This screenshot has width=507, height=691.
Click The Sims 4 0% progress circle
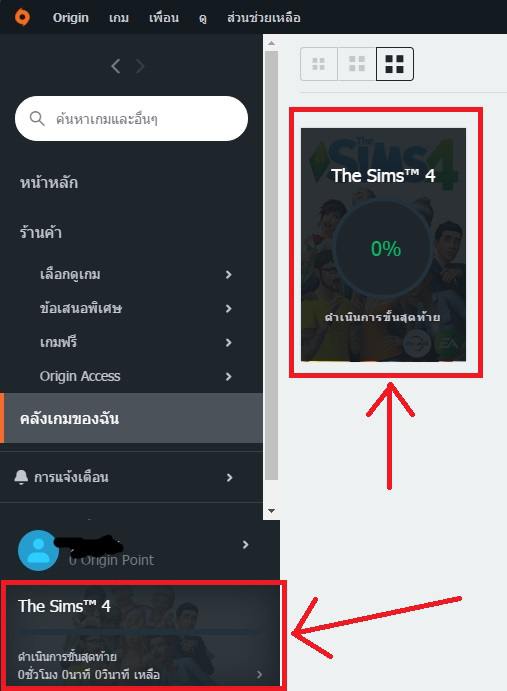point(384,248)
